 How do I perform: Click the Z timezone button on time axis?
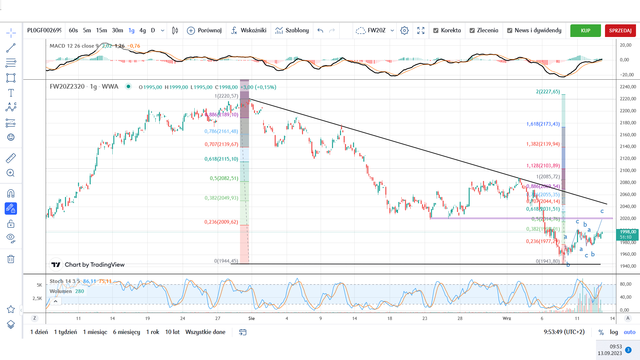(x=35, y=318)
